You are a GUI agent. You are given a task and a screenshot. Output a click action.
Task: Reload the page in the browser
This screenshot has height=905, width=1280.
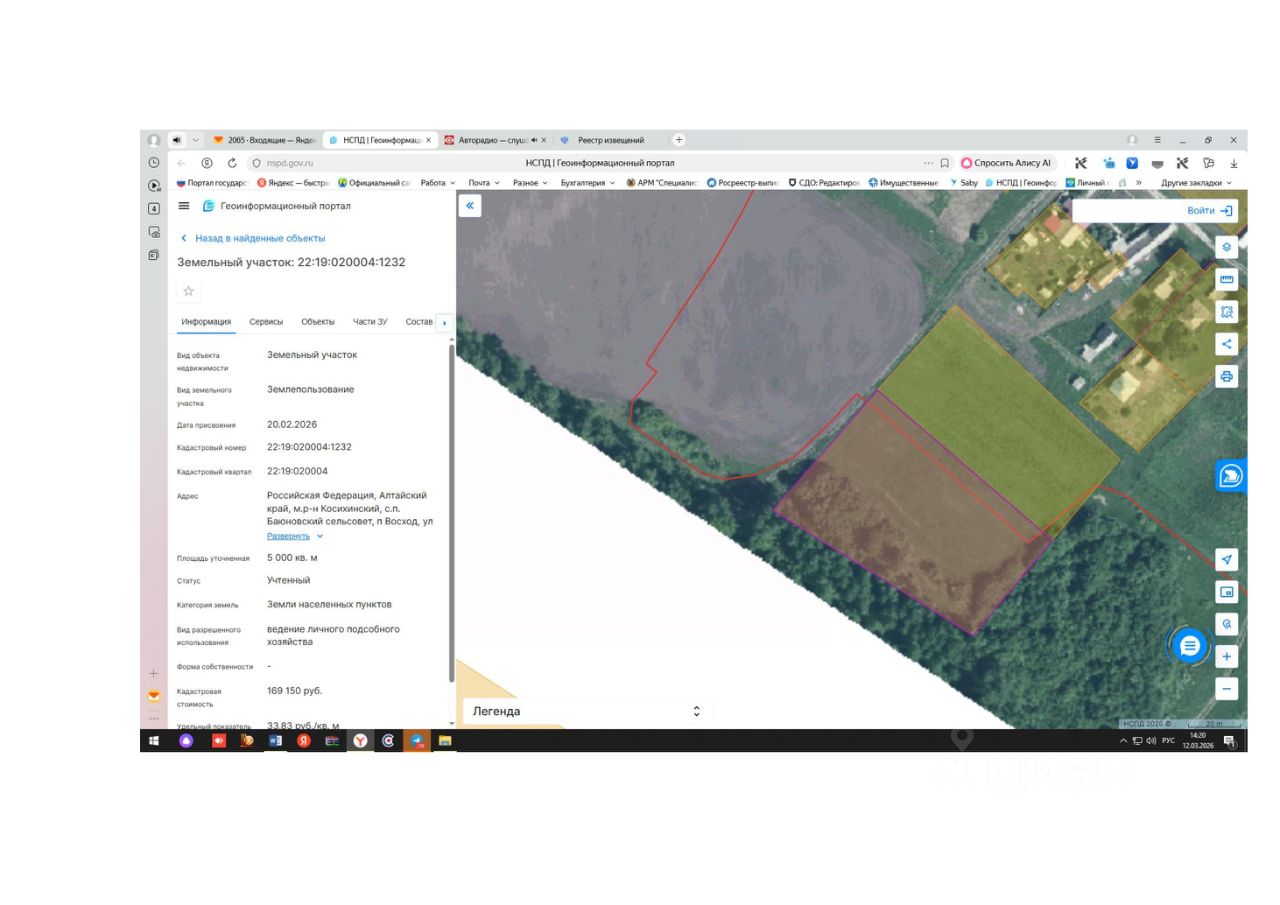tap(232, 163)
